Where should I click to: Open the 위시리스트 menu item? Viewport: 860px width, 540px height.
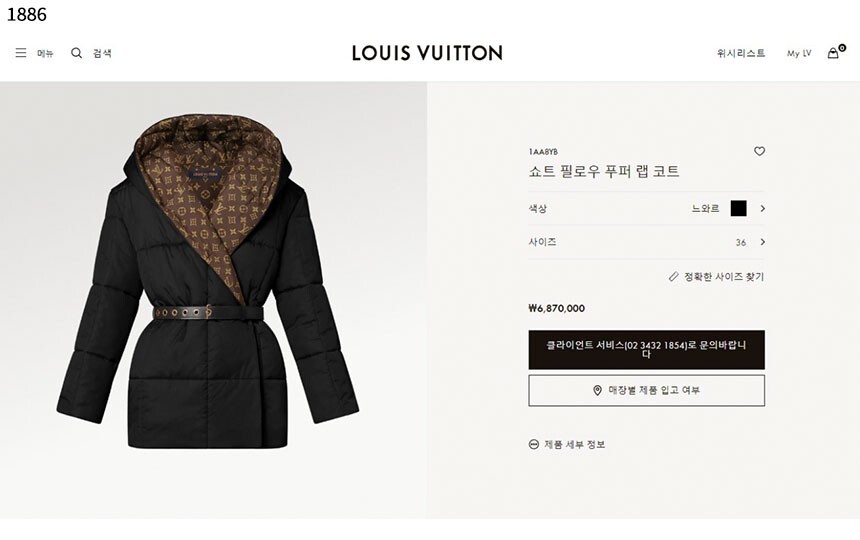pyautogui.click(x=741, y=53)
